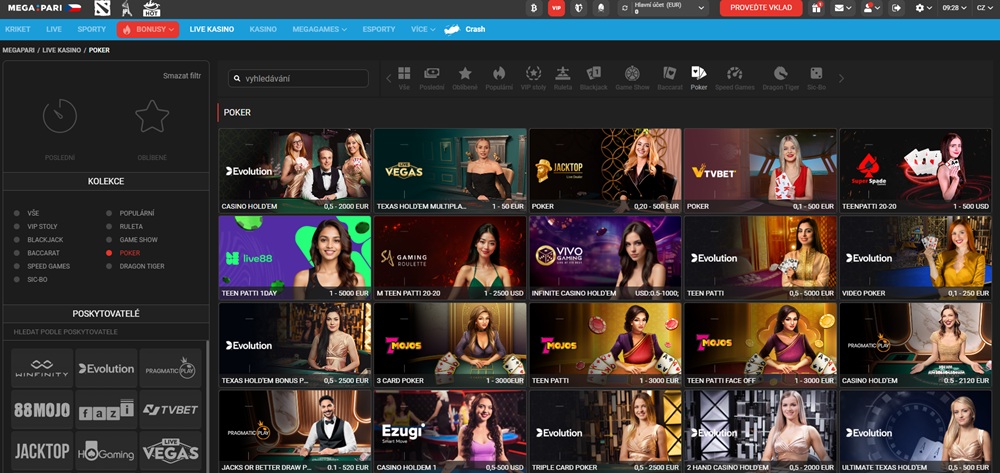Open the Crash game menu item
Screen dimensions: 1000x473
point(465,29)
